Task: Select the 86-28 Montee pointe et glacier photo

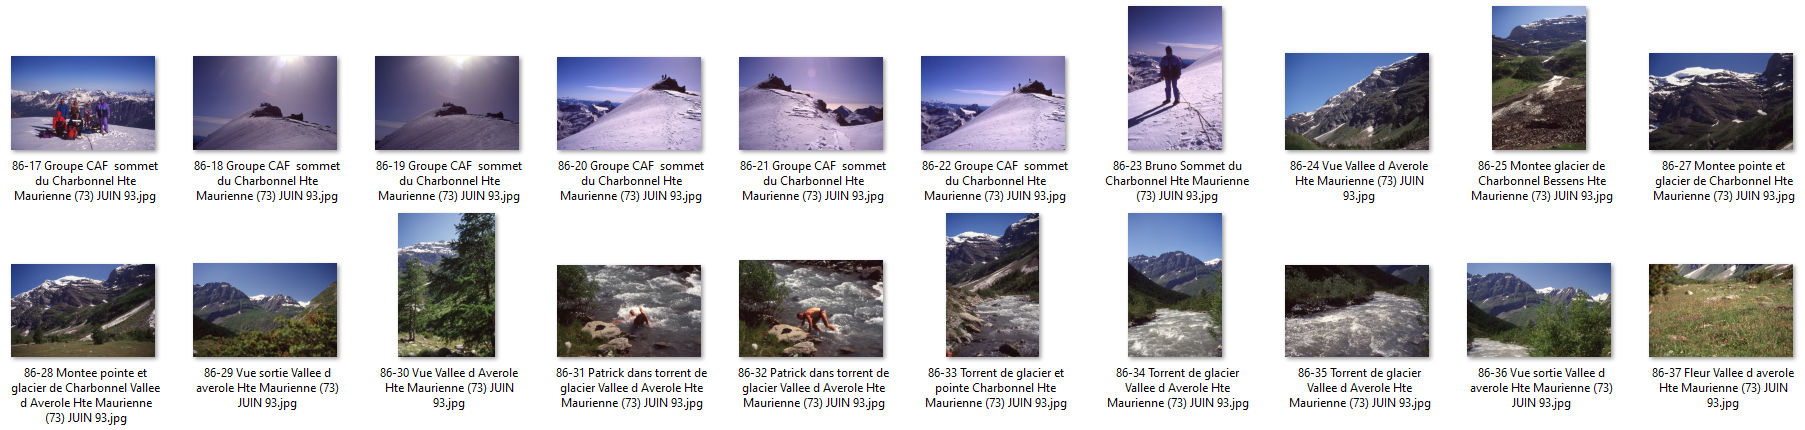Action: (x=83, y=310)
